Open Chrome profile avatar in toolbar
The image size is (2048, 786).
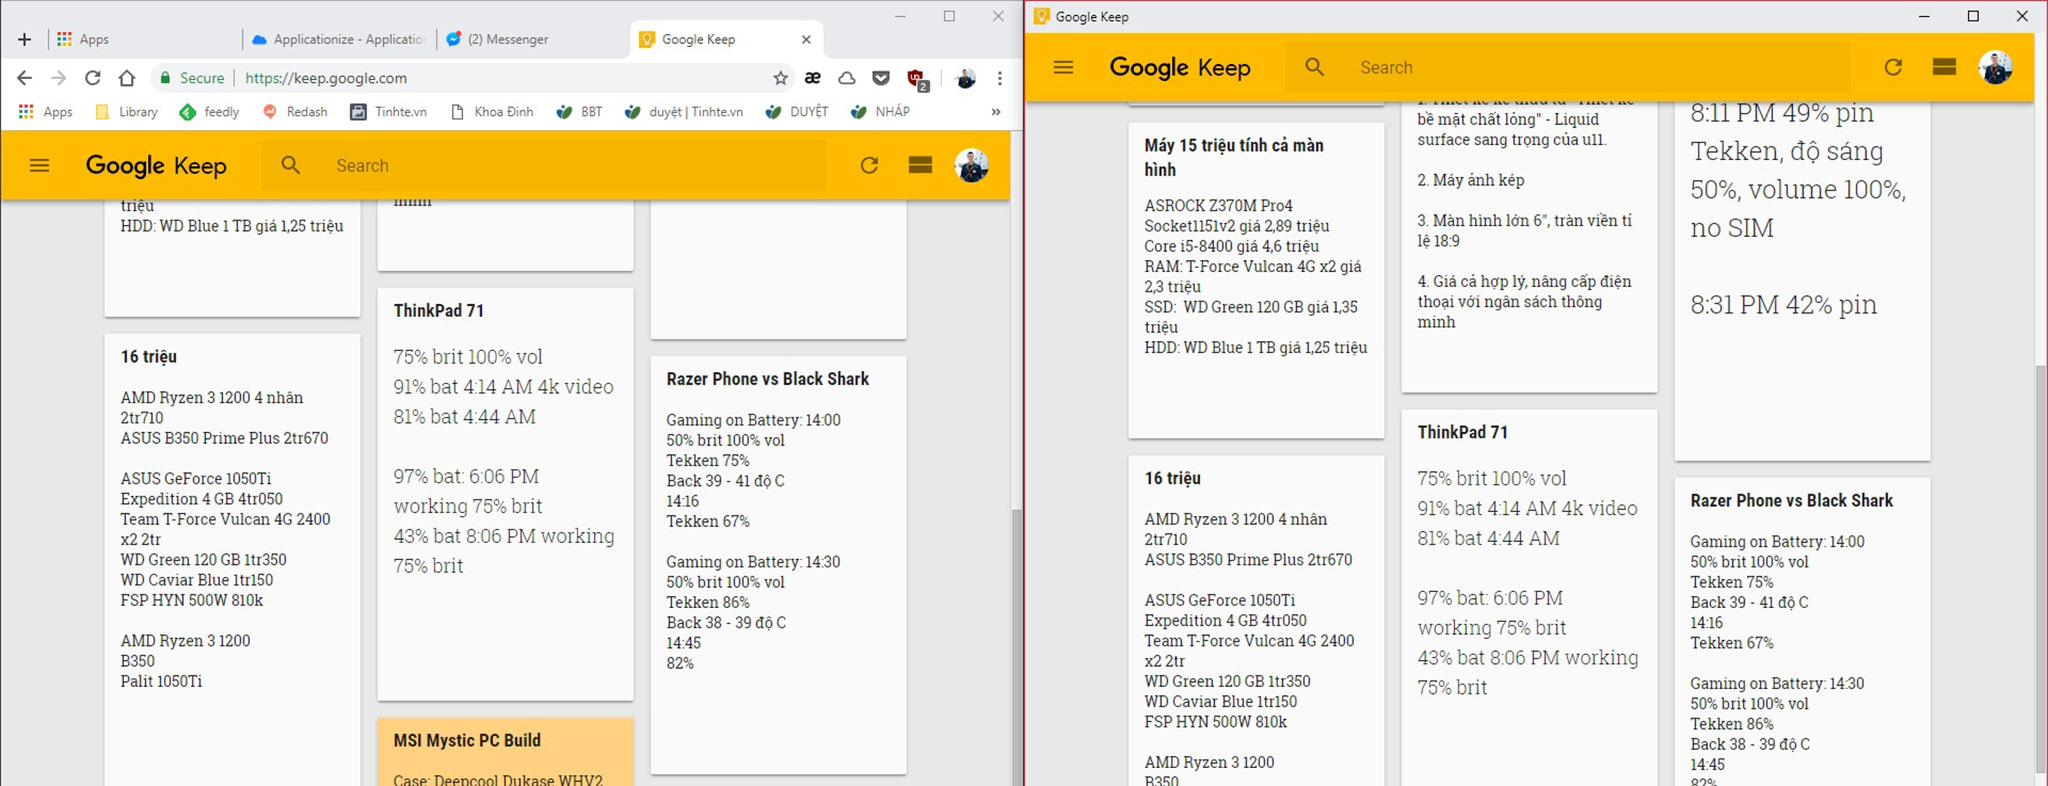pos(965,78)
